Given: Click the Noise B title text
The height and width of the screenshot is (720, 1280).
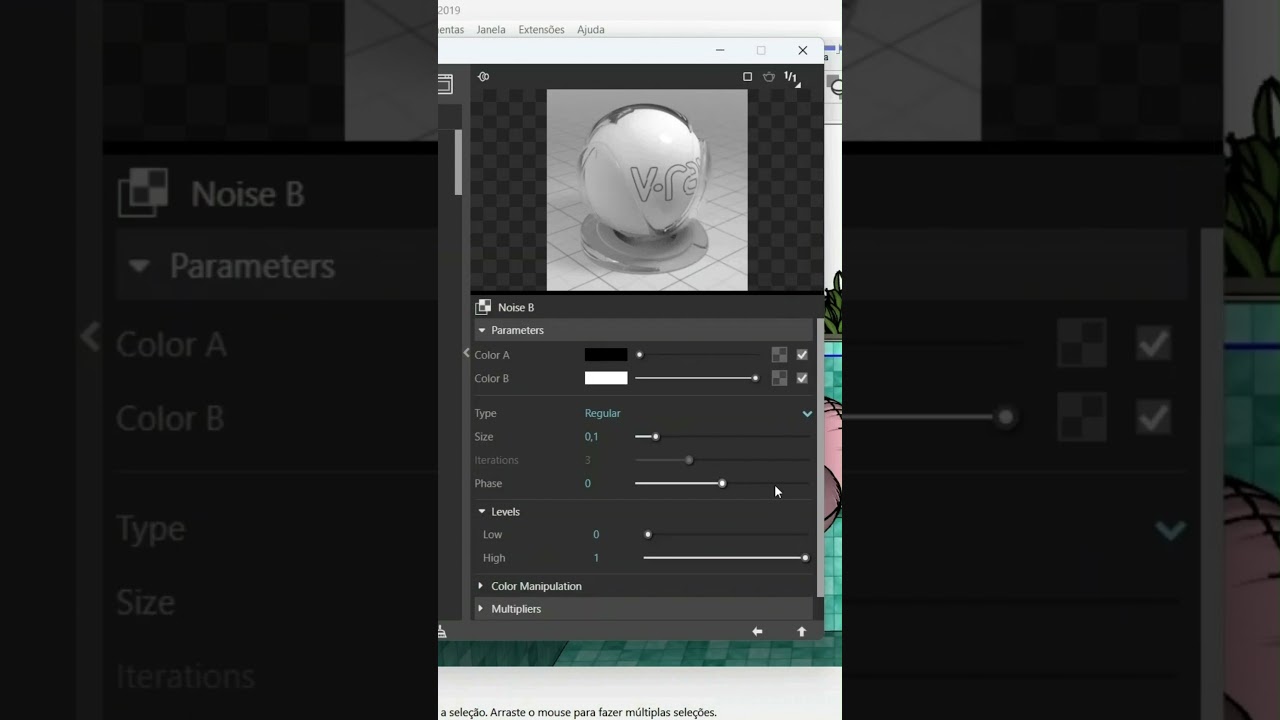Looking at the screenshot, I should [516, 308].
